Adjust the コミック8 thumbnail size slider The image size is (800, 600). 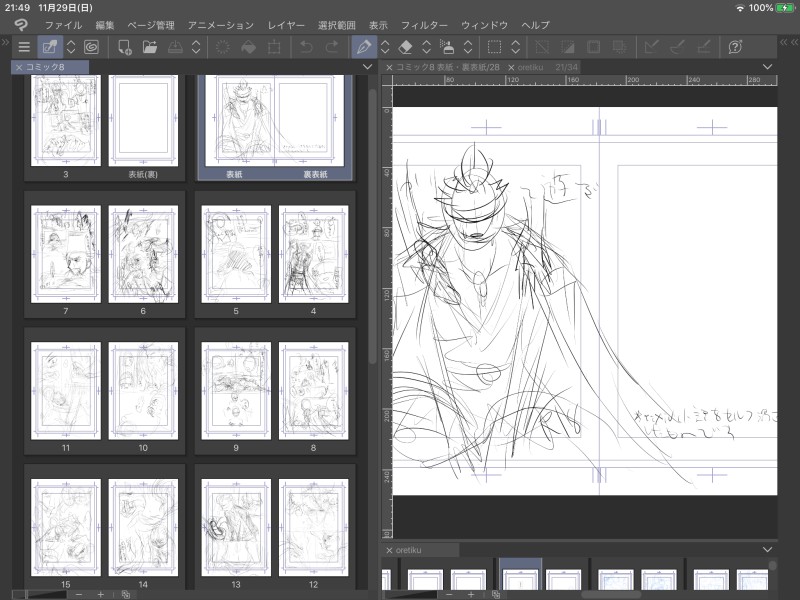(x=39, y=595)
